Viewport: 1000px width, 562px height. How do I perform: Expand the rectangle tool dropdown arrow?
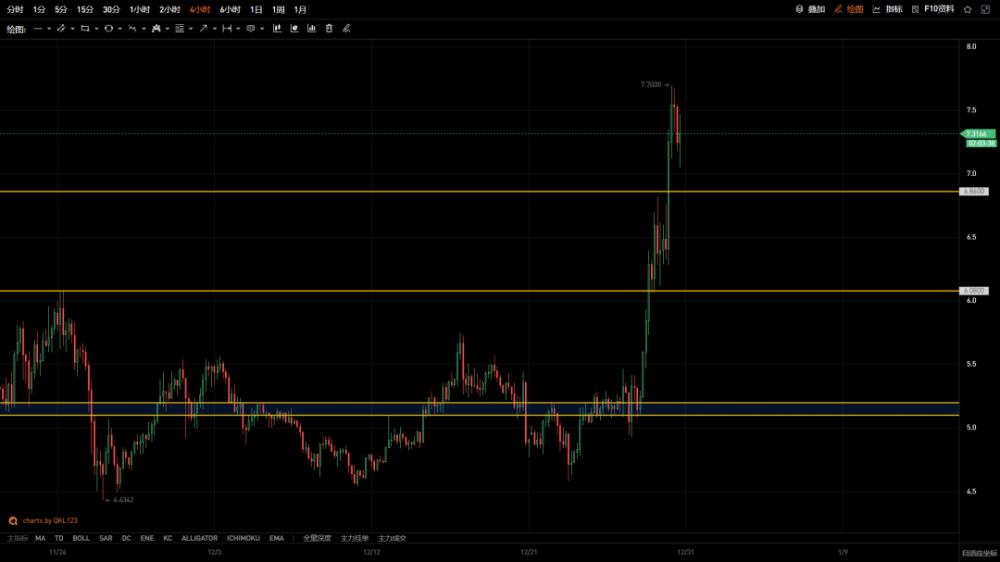(x=96, y=29)
